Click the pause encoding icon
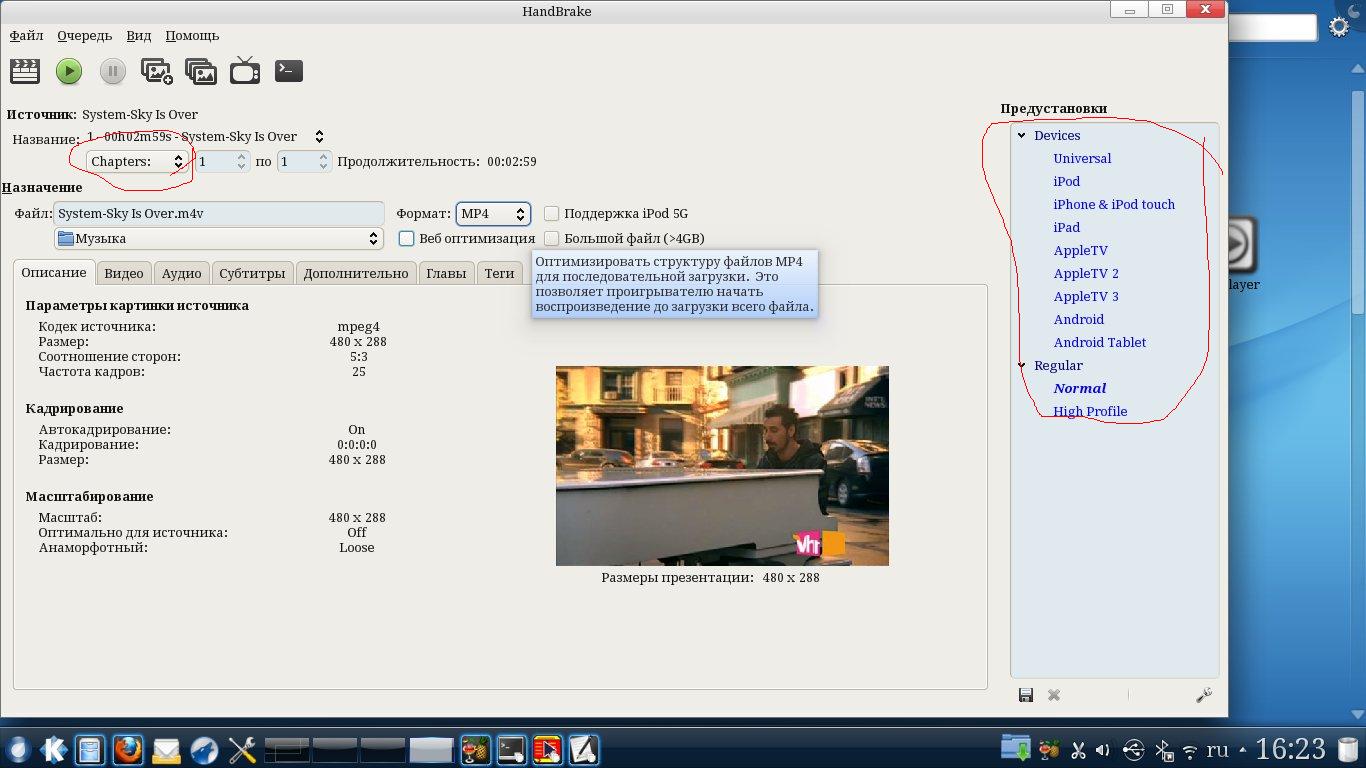The image size is (1366, 768). point(113,71)
